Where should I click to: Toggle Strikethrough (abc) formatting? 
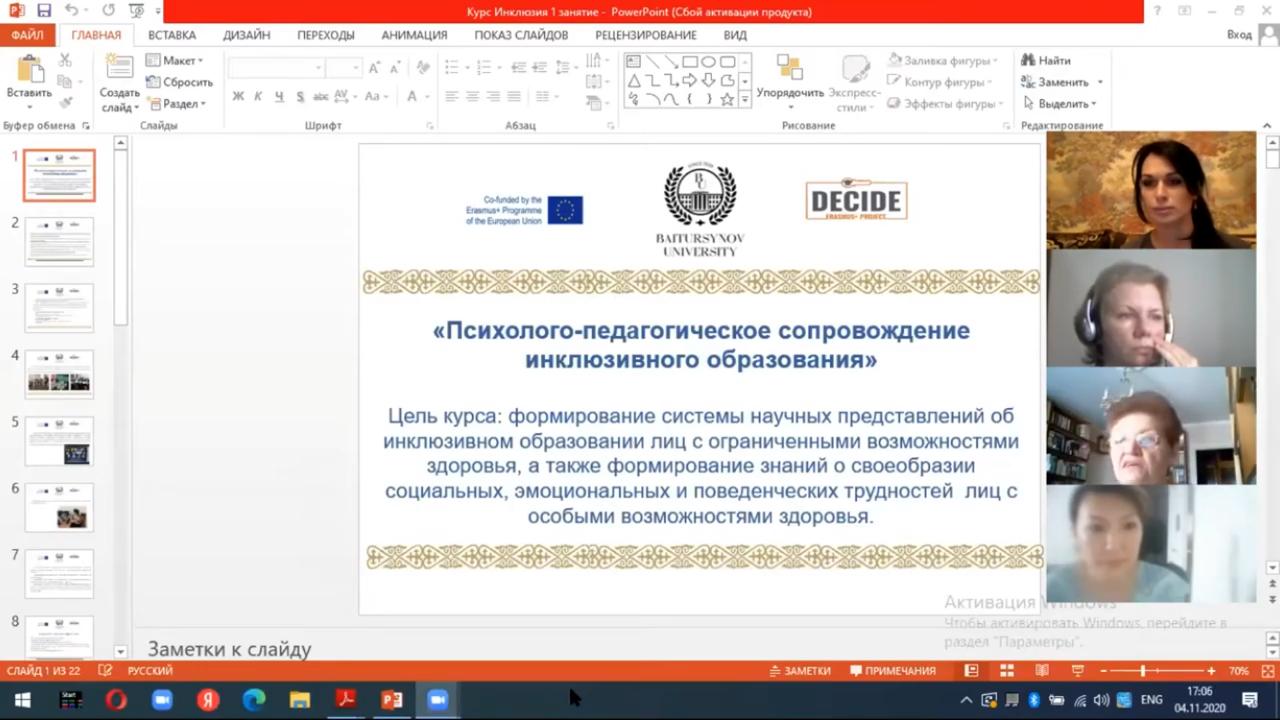coord(321,97)
